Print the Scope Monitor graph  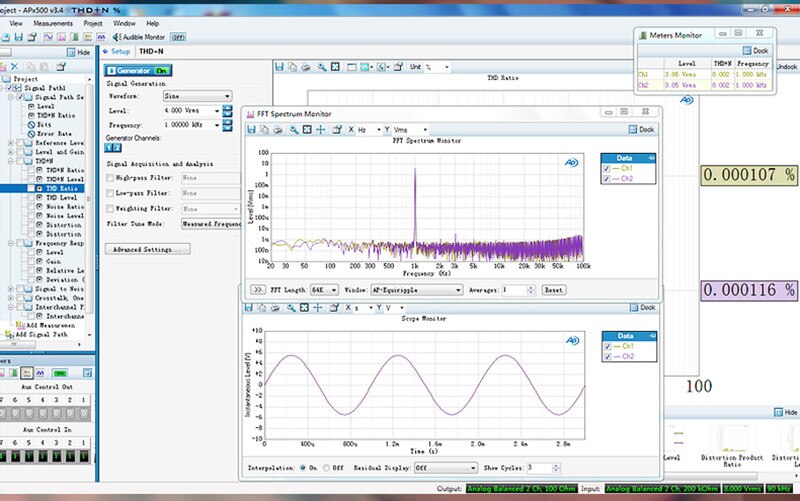coord(275,308)
